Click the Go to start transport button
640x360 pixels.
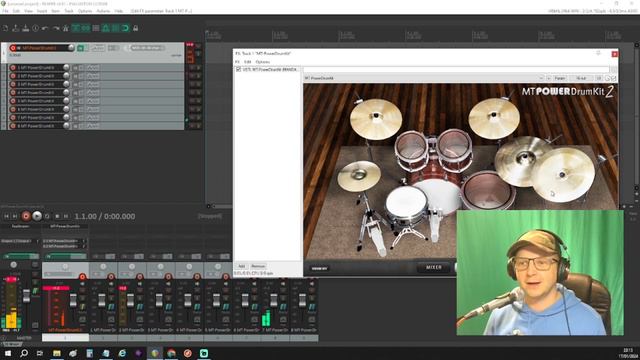coord(6,216)
